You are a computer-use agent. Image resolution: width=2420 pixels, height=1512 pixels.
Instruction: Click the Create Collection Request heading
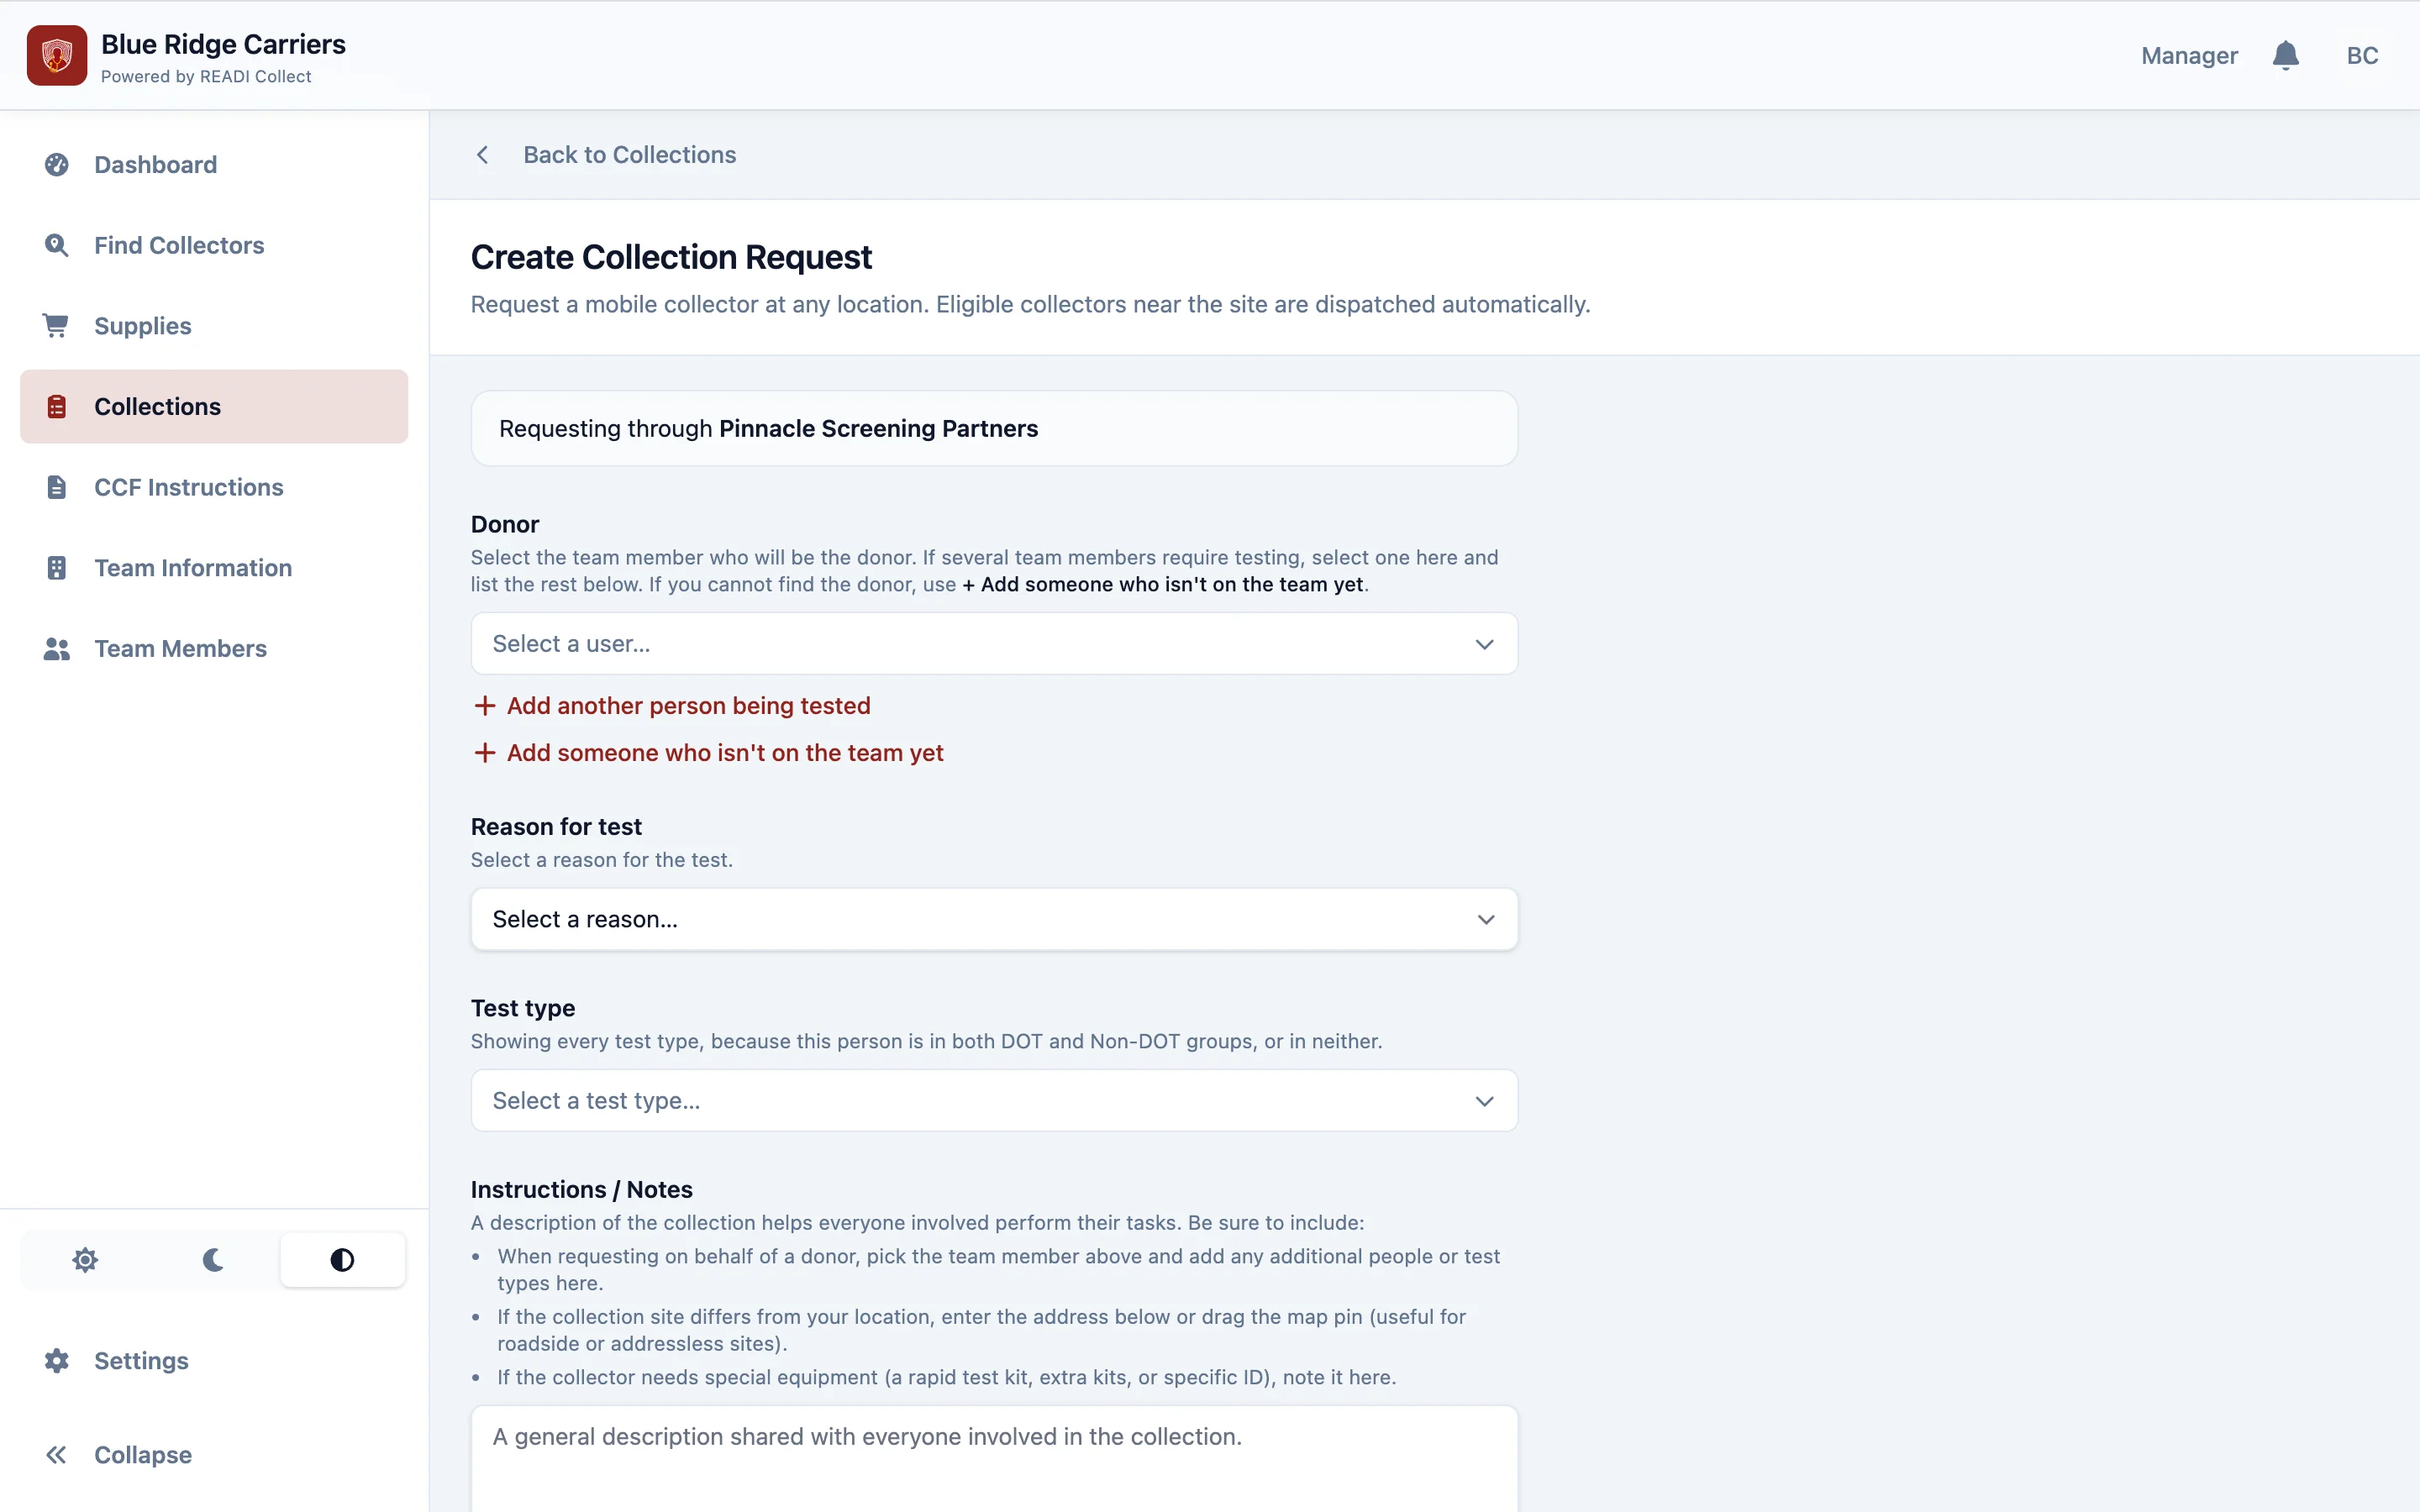671,257
